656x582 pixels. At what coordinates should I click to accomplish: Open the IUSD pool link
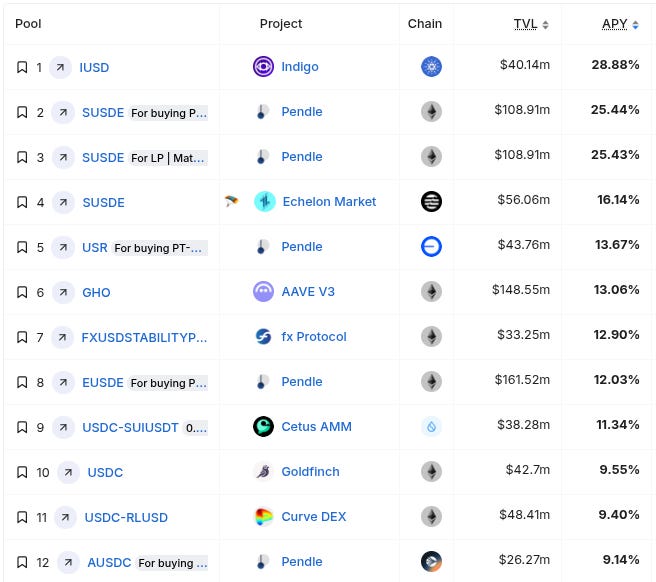pyautogui.click(x=94, y=67)
